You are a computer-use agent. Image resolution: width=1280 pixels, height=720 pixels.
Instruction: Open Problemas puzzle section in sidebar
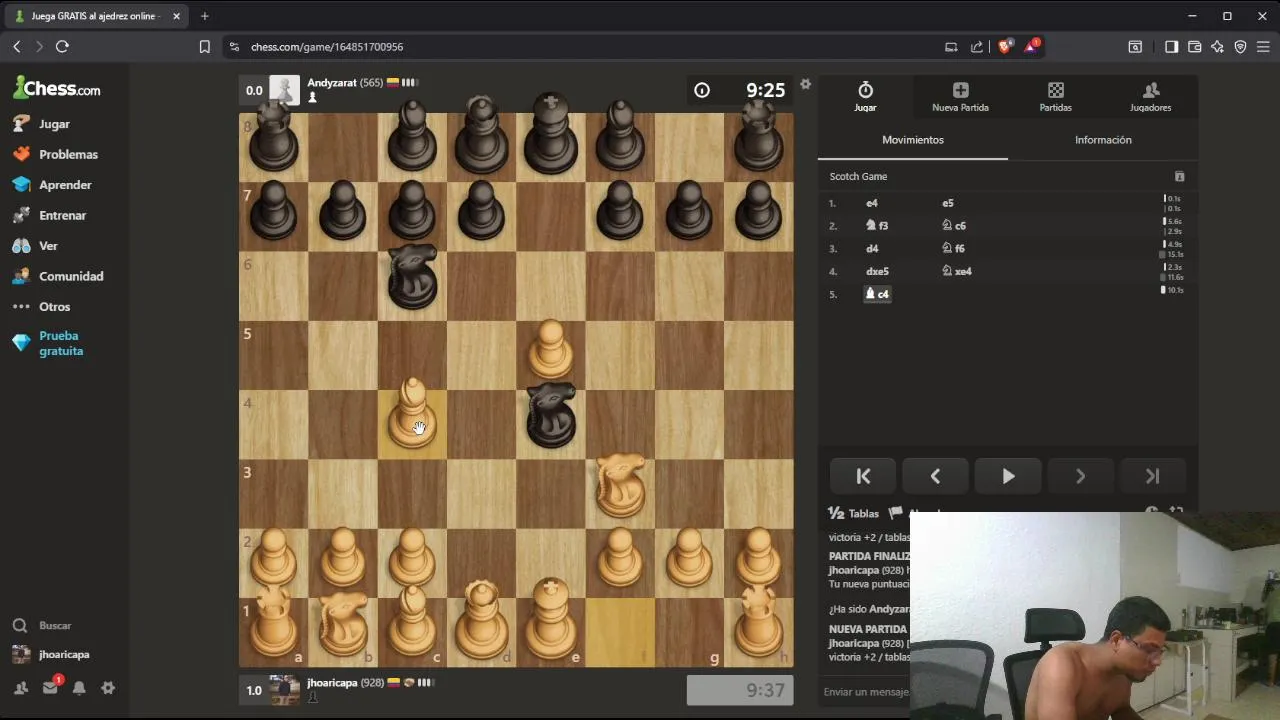pyautogui.click(x=55, y=154)
